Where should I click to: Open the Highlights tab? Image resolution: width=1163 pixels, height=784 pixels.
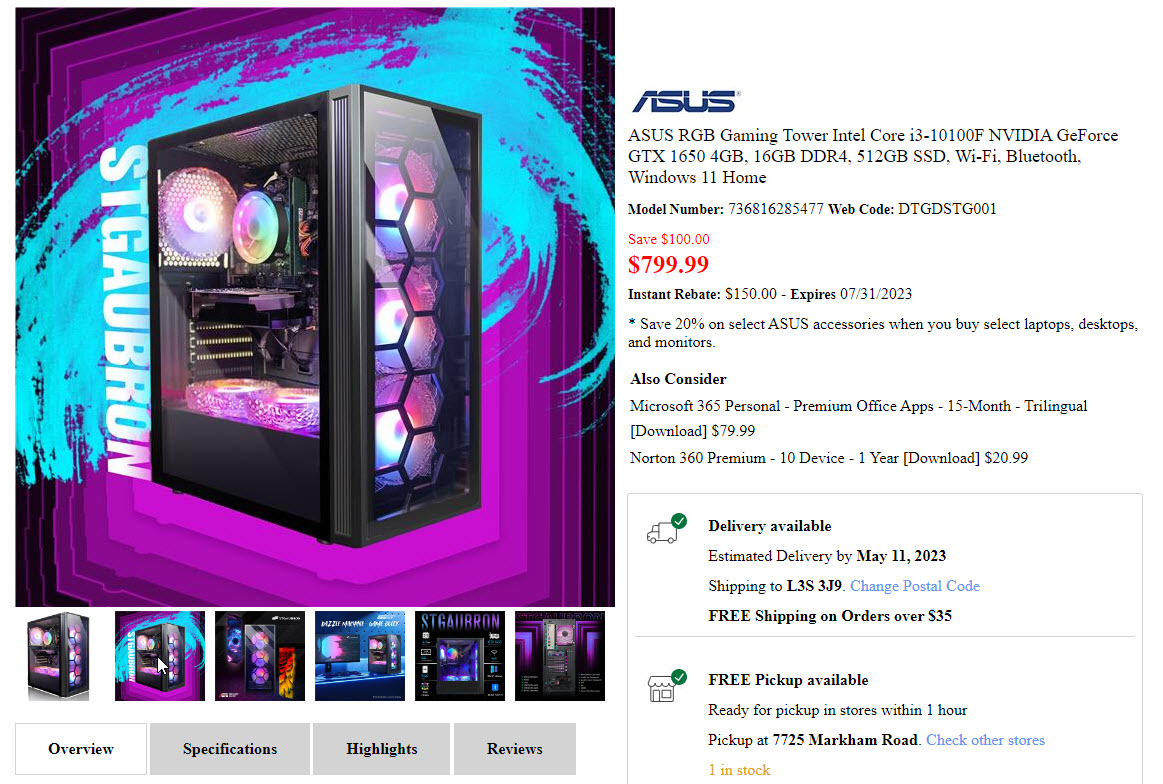tap(381, 749)
